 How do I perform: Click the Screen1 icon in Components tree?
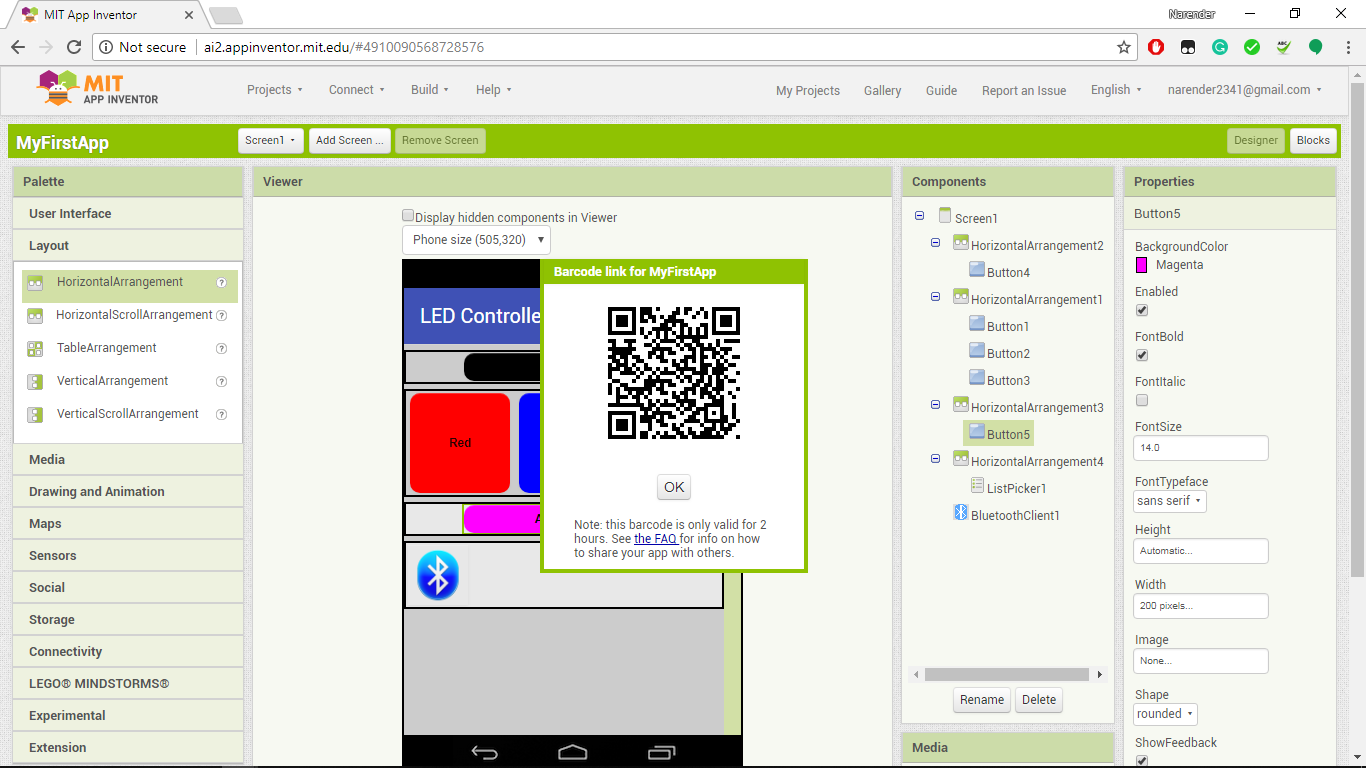(x=944, y=215)
